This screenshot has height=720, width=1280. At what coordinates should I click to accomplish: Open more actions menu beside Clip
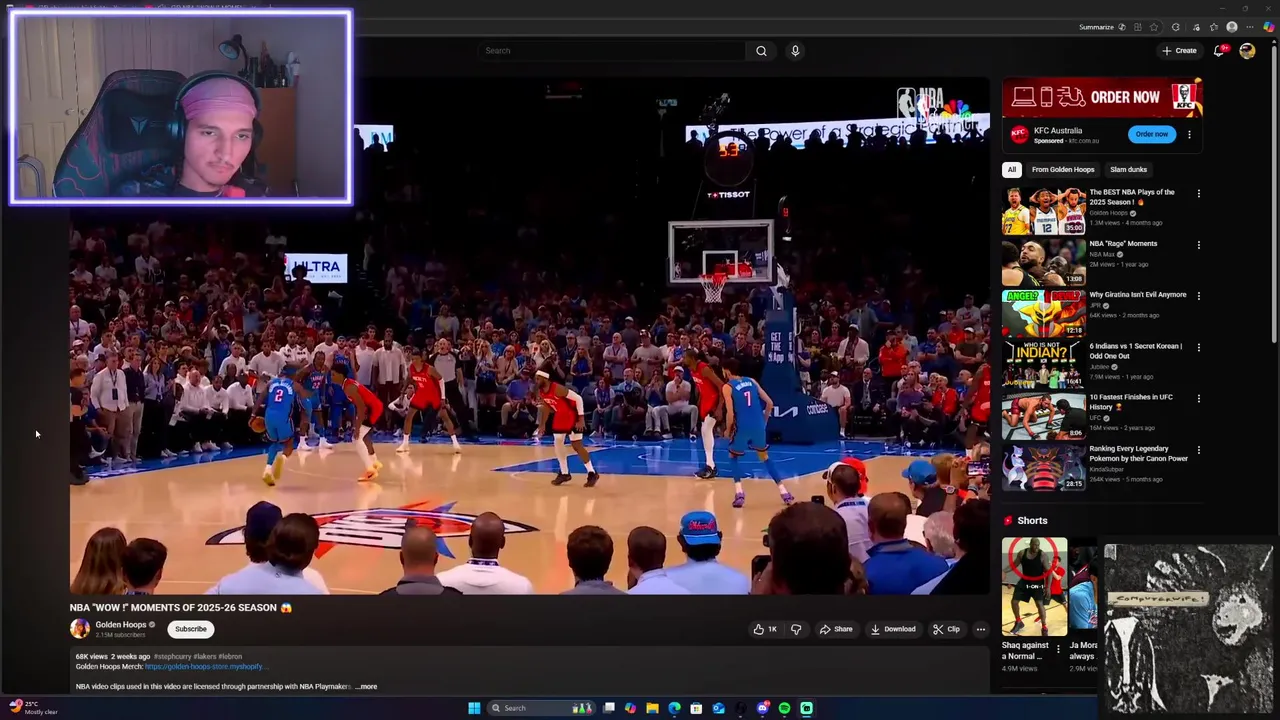(980, 629)
